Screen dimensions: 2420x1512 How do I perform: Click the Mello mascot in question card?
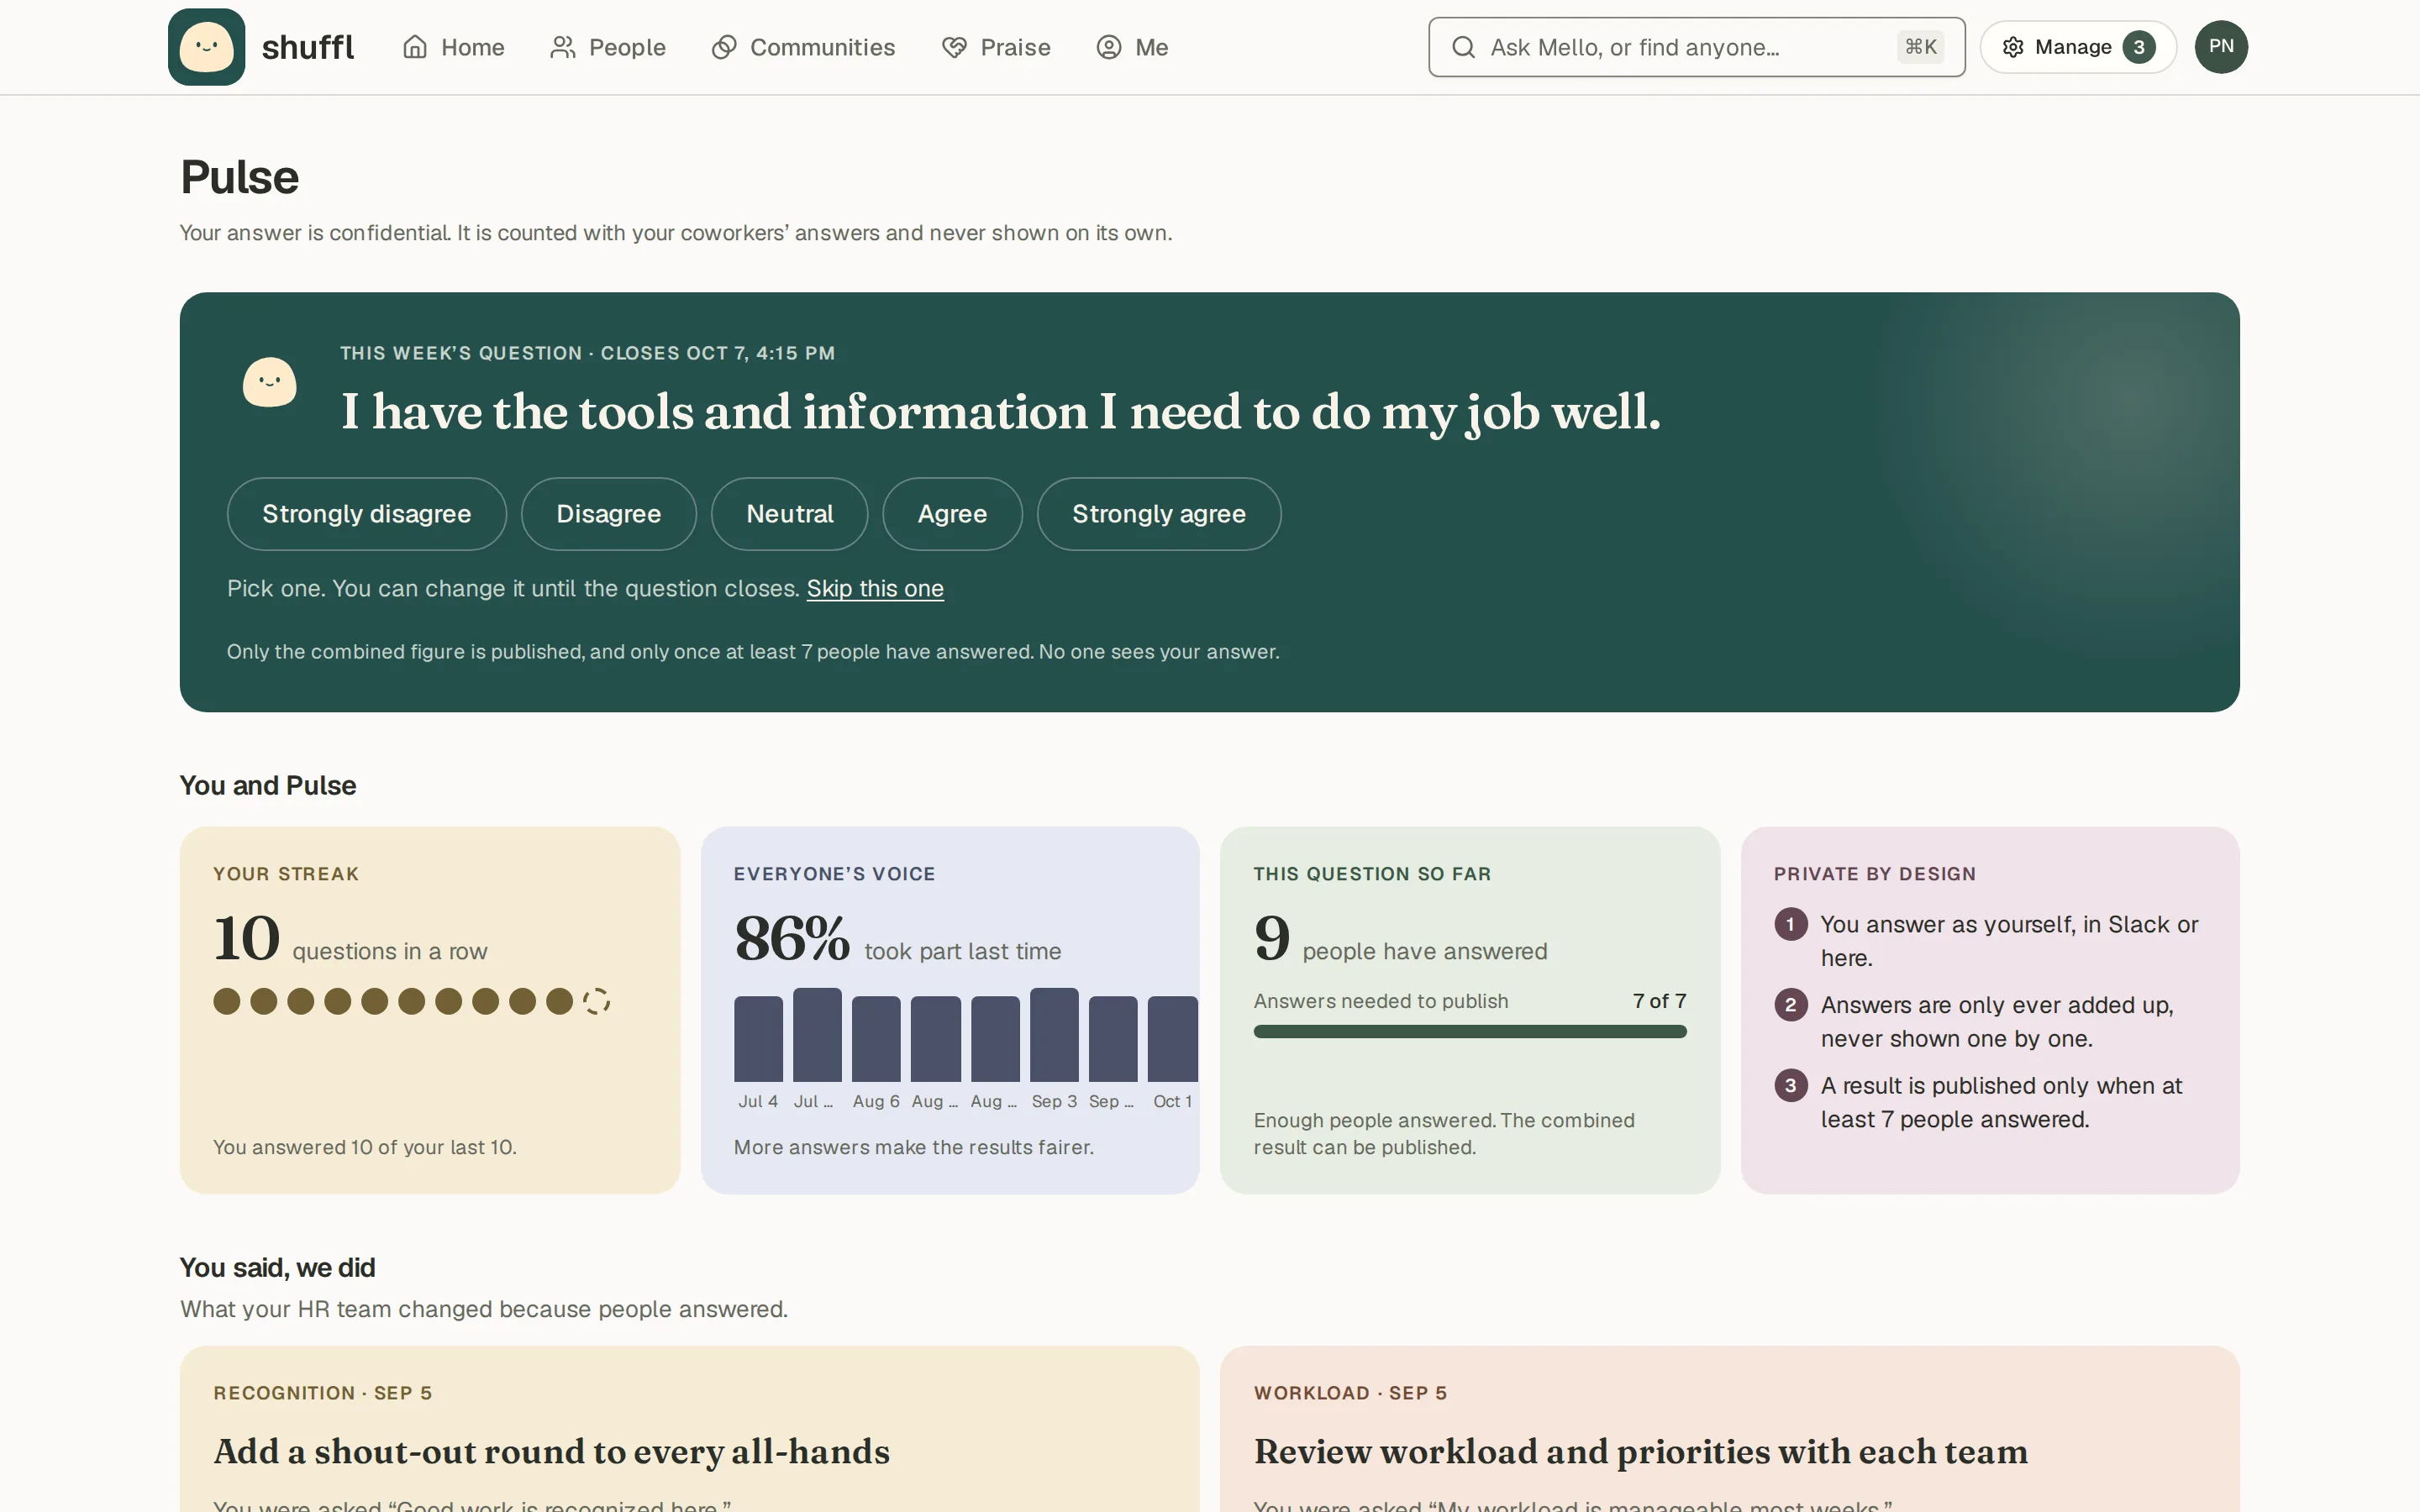point(270,382)
